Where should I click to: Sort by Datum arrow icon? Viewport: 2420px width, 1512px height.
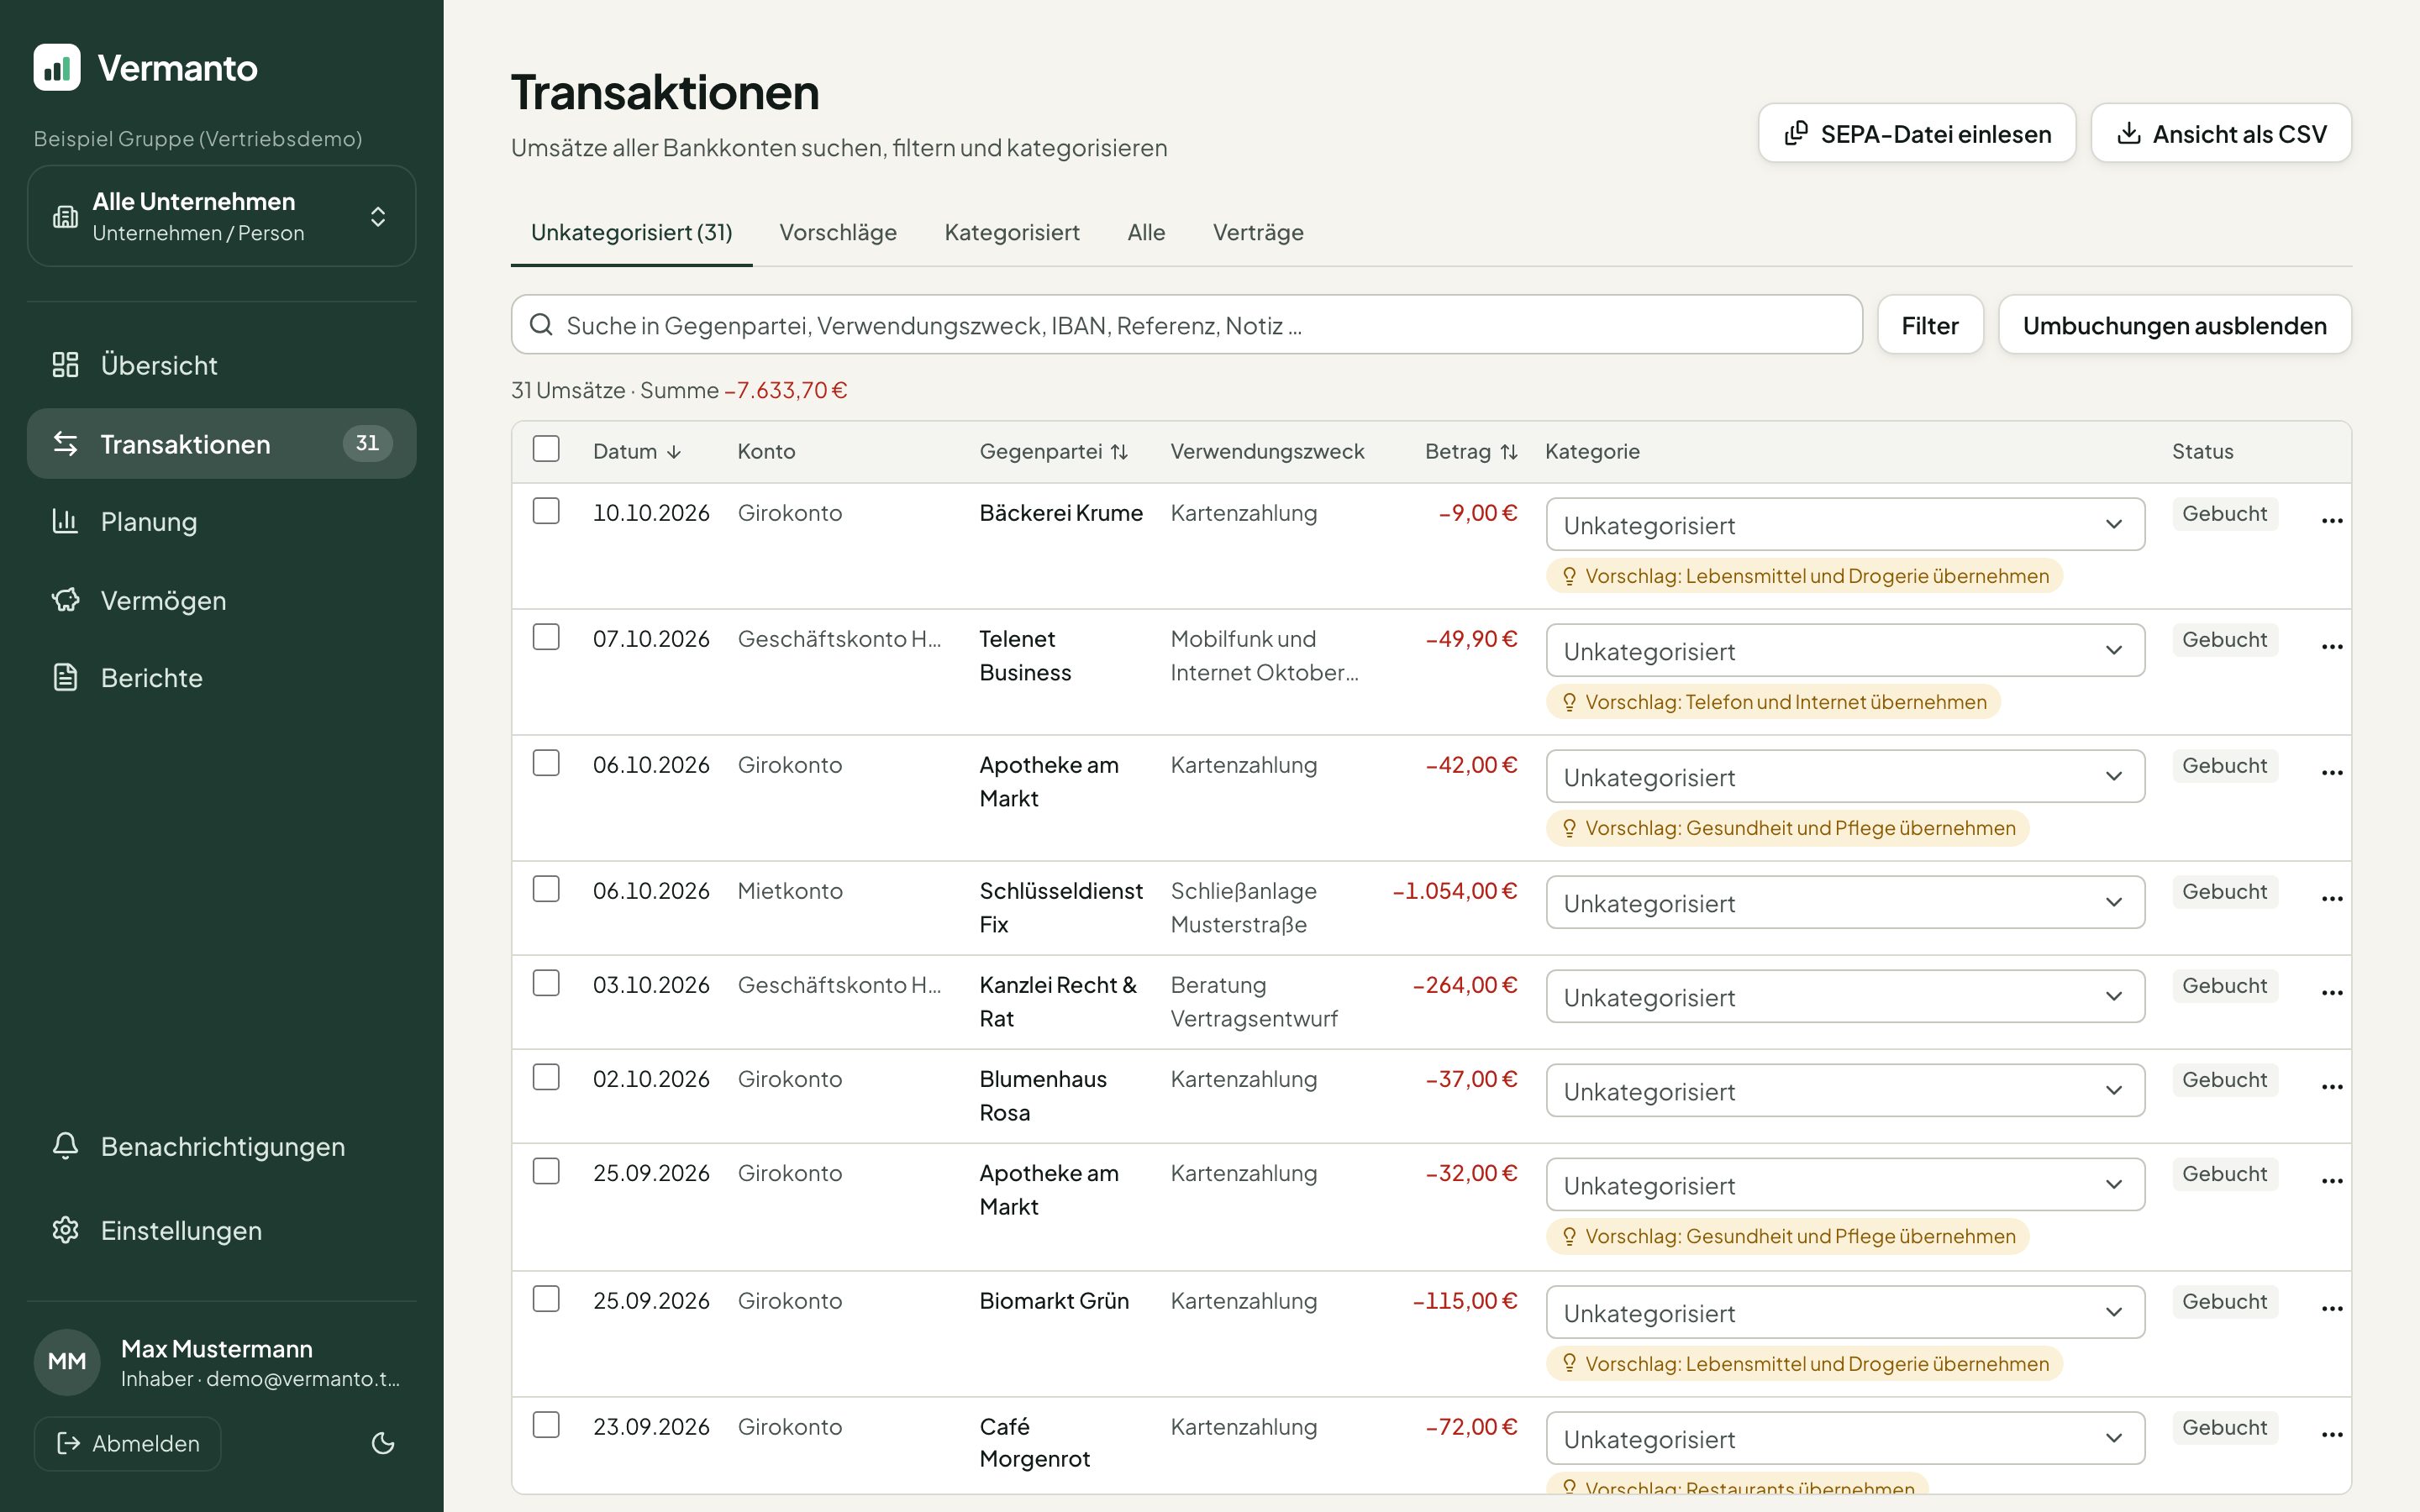coord(674,452)
